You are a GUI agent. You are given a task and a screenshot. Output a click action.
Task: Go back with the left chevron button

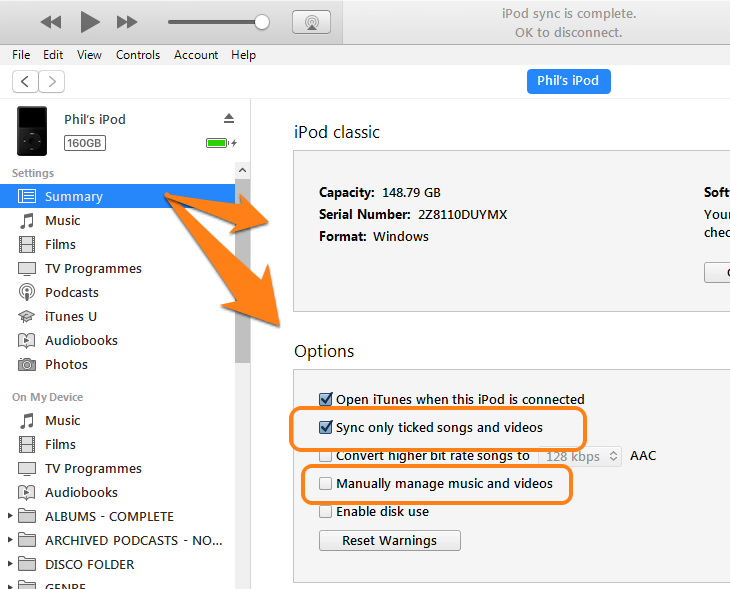[x=25, y=81]
